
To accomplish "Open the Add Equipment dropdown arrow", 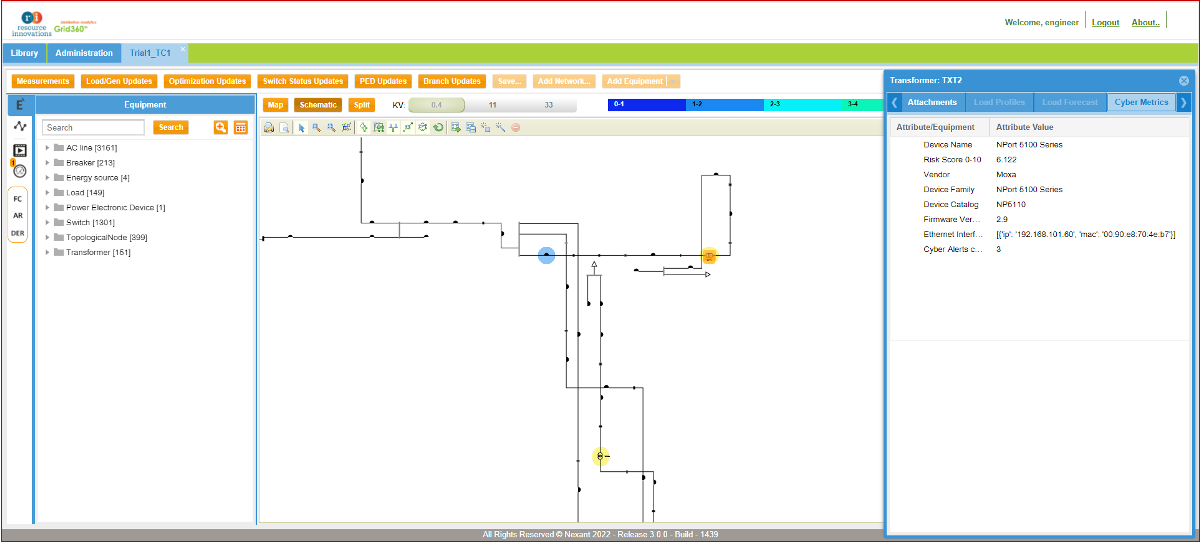I will pyautogui.click(x=674, y=81).
